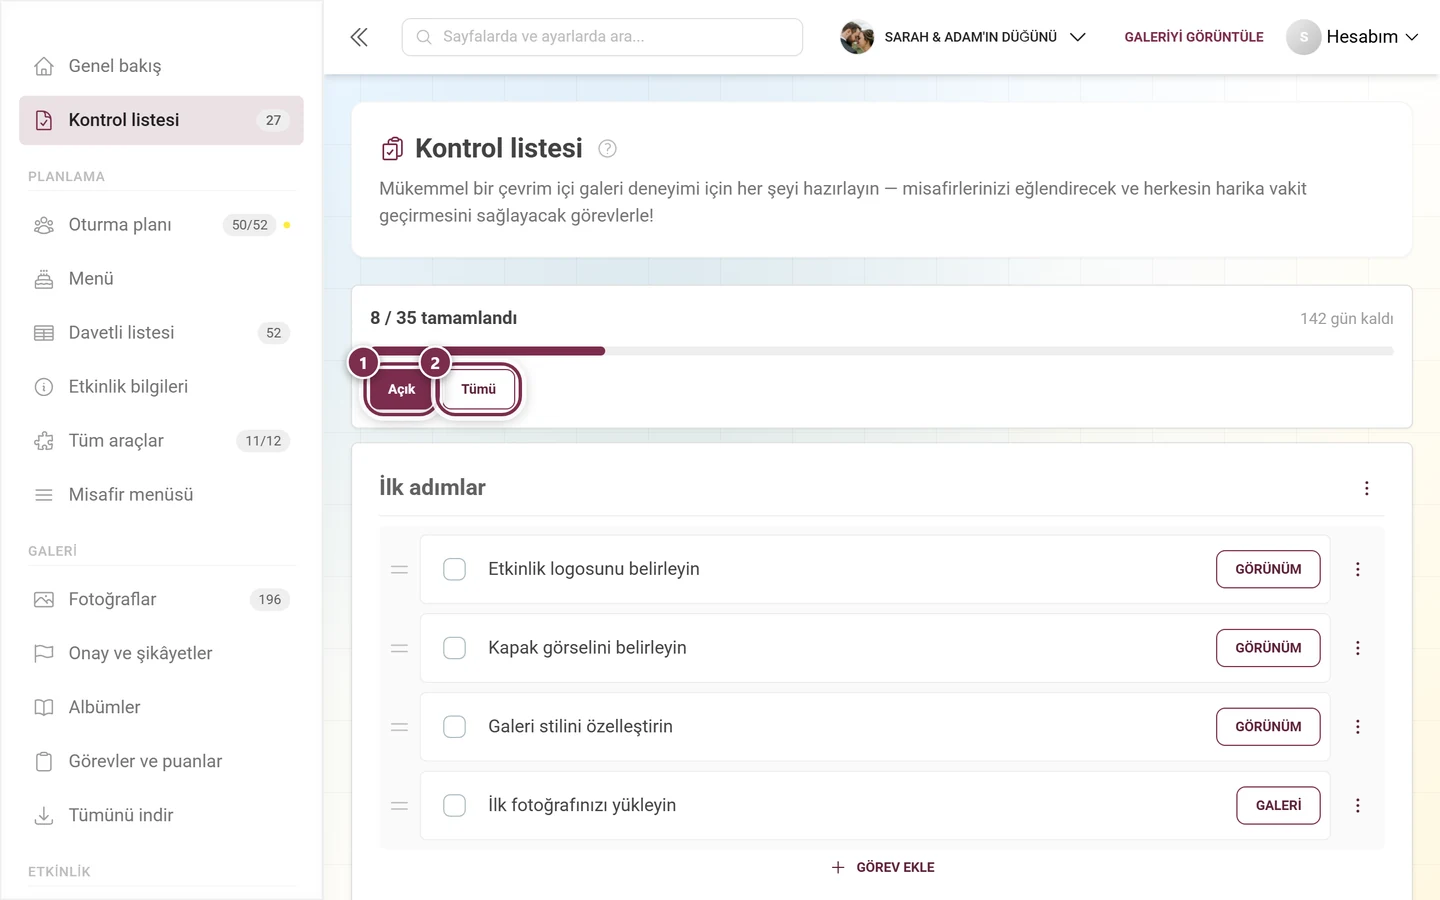Click the Galeriyi Görüntüle link

1194,37
